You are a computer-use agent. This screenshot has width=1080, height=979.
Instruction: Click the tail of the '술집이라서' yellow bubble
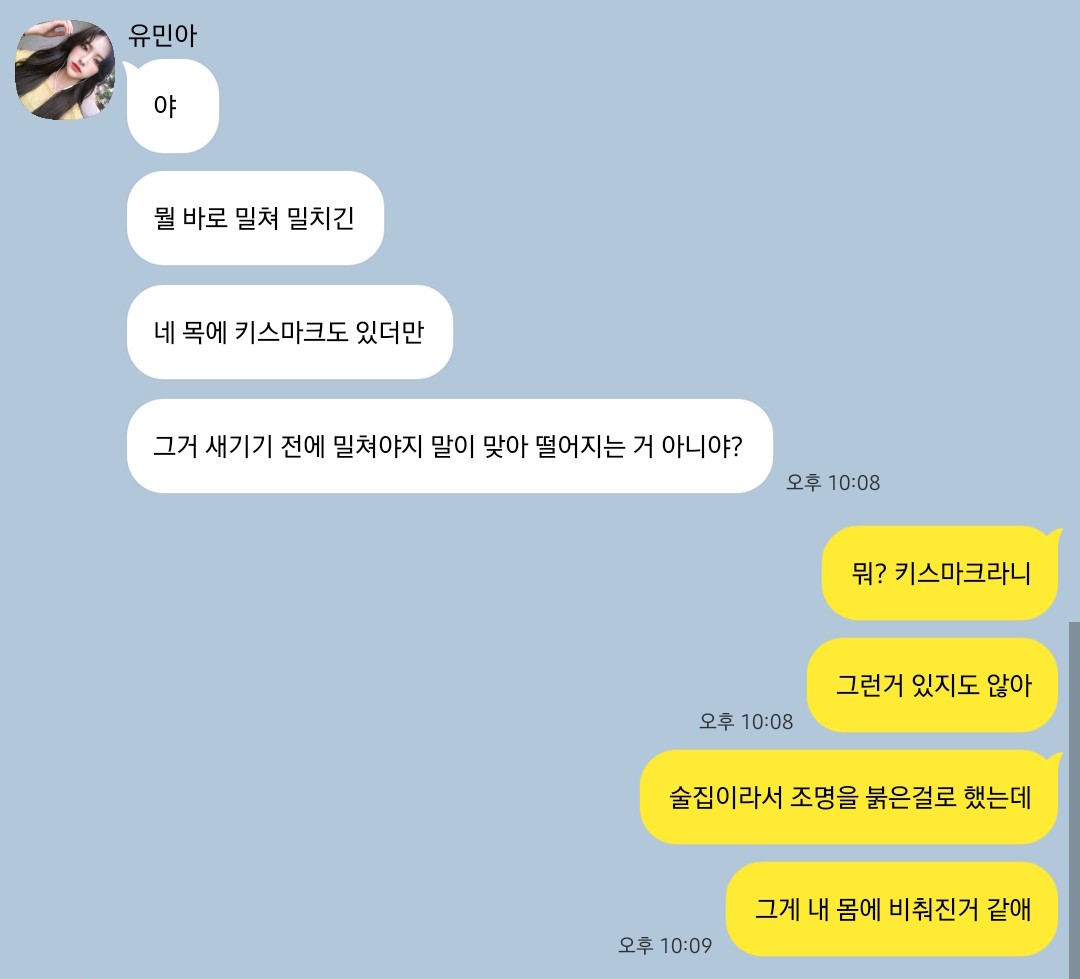(1055, 759)
